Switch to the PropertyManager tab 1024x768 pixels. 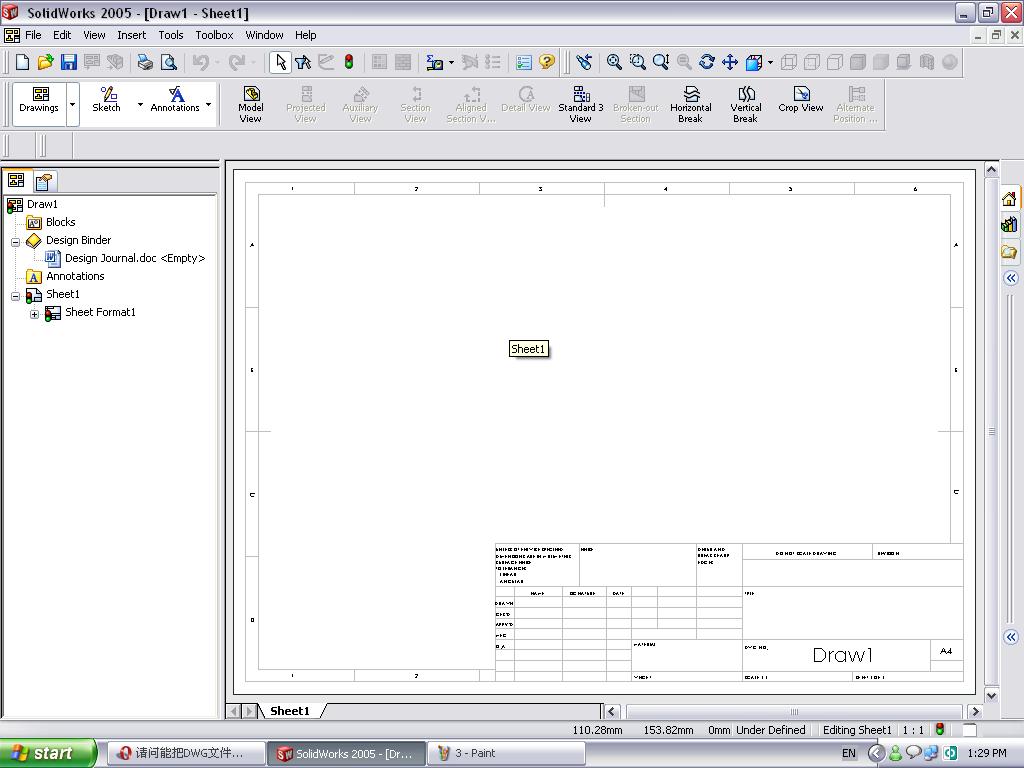[44, 181]
